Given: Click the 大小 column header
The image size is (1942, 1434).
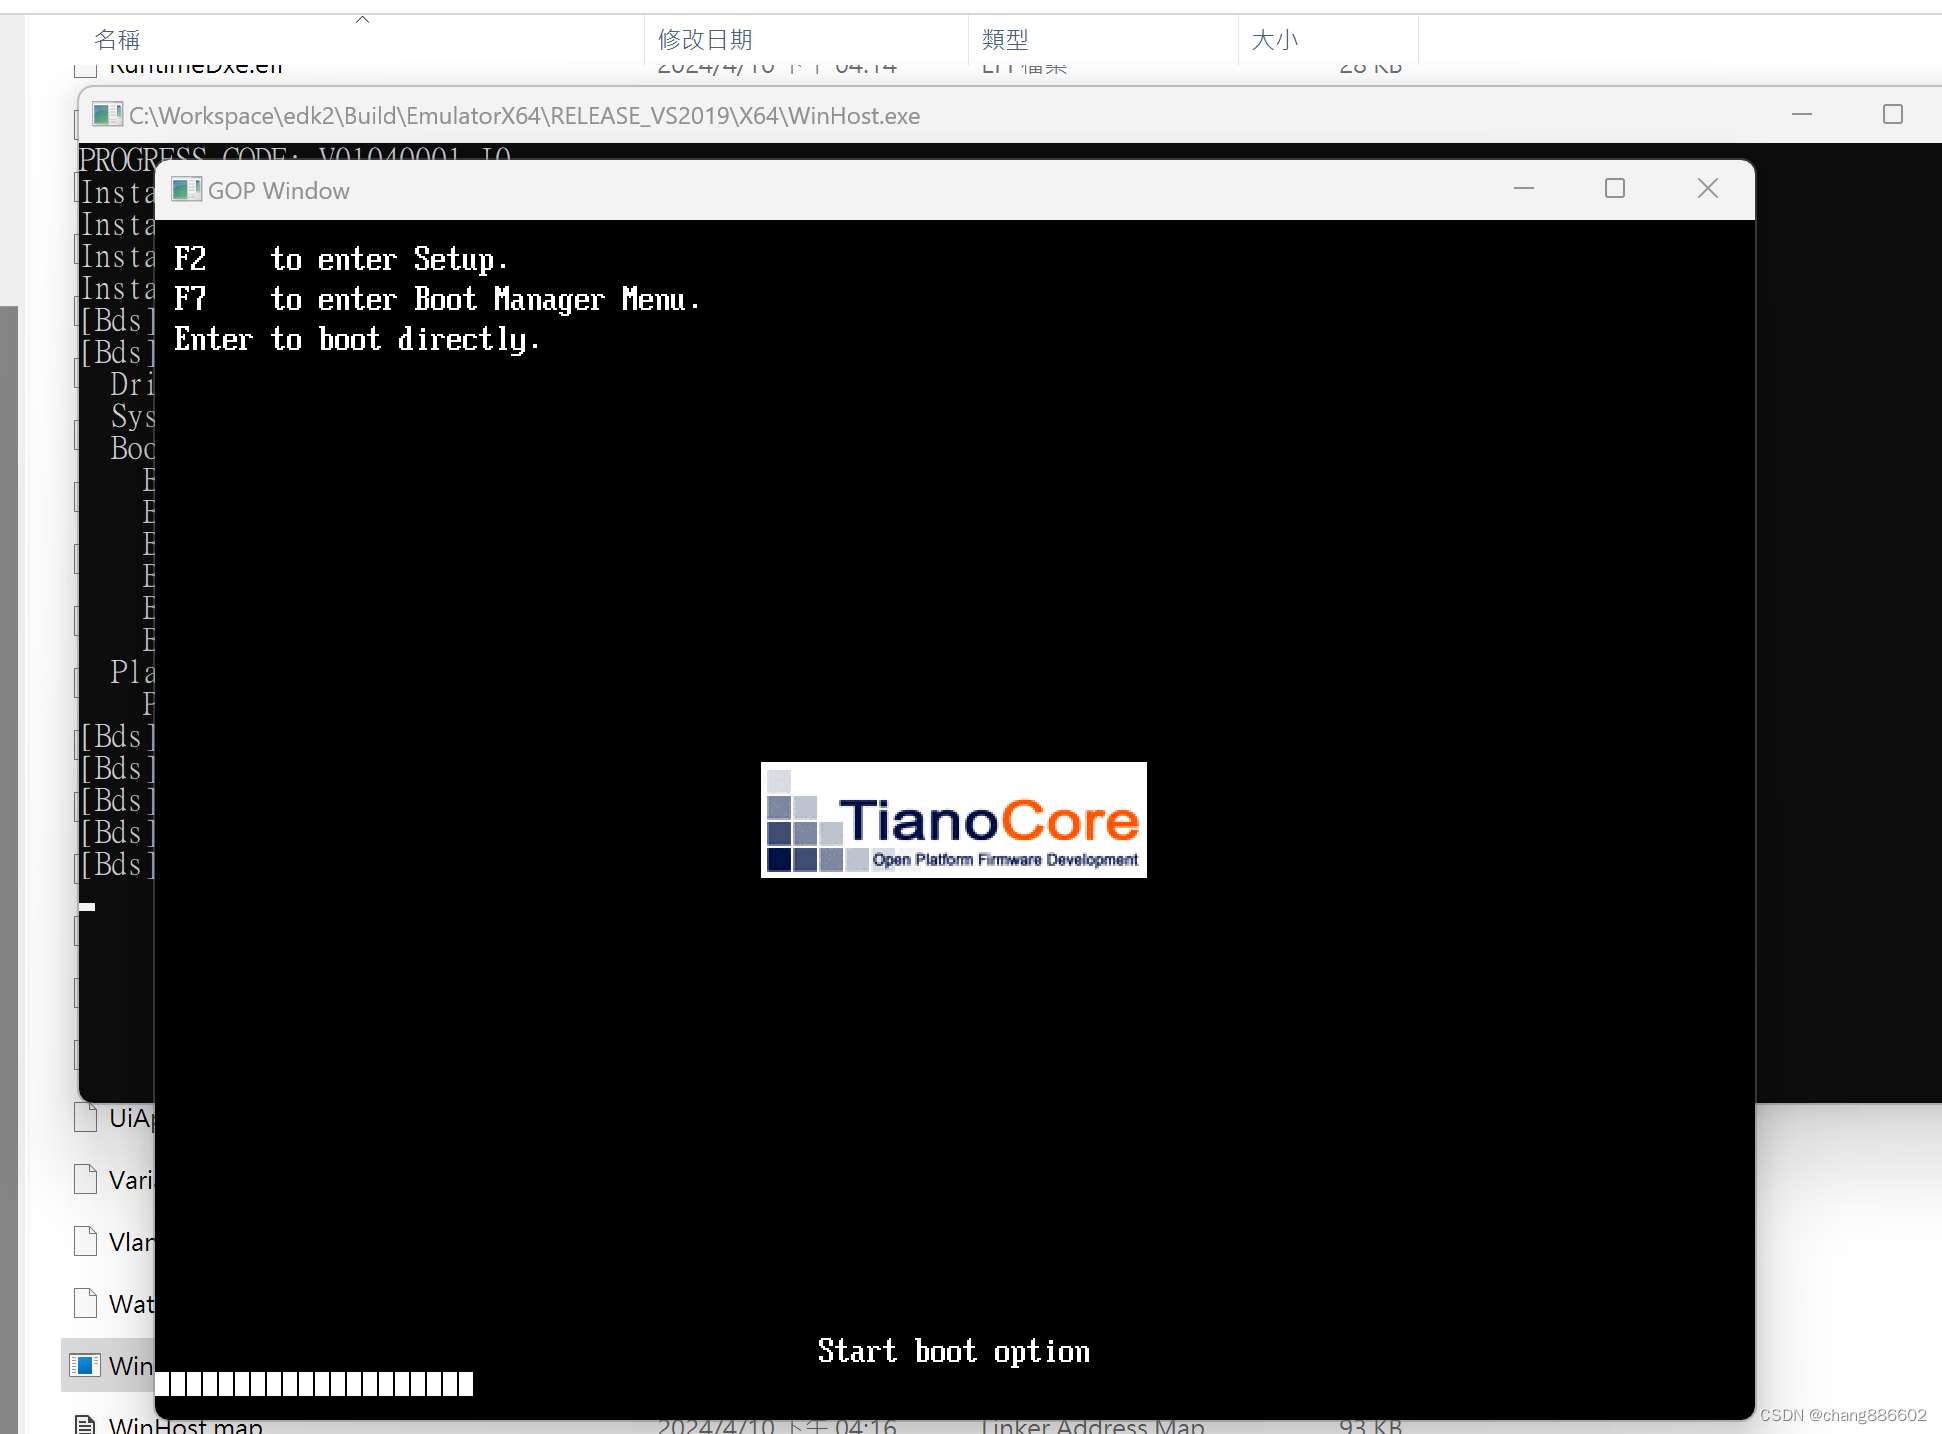Looking at the screenshot, I should coord(1275,39).
